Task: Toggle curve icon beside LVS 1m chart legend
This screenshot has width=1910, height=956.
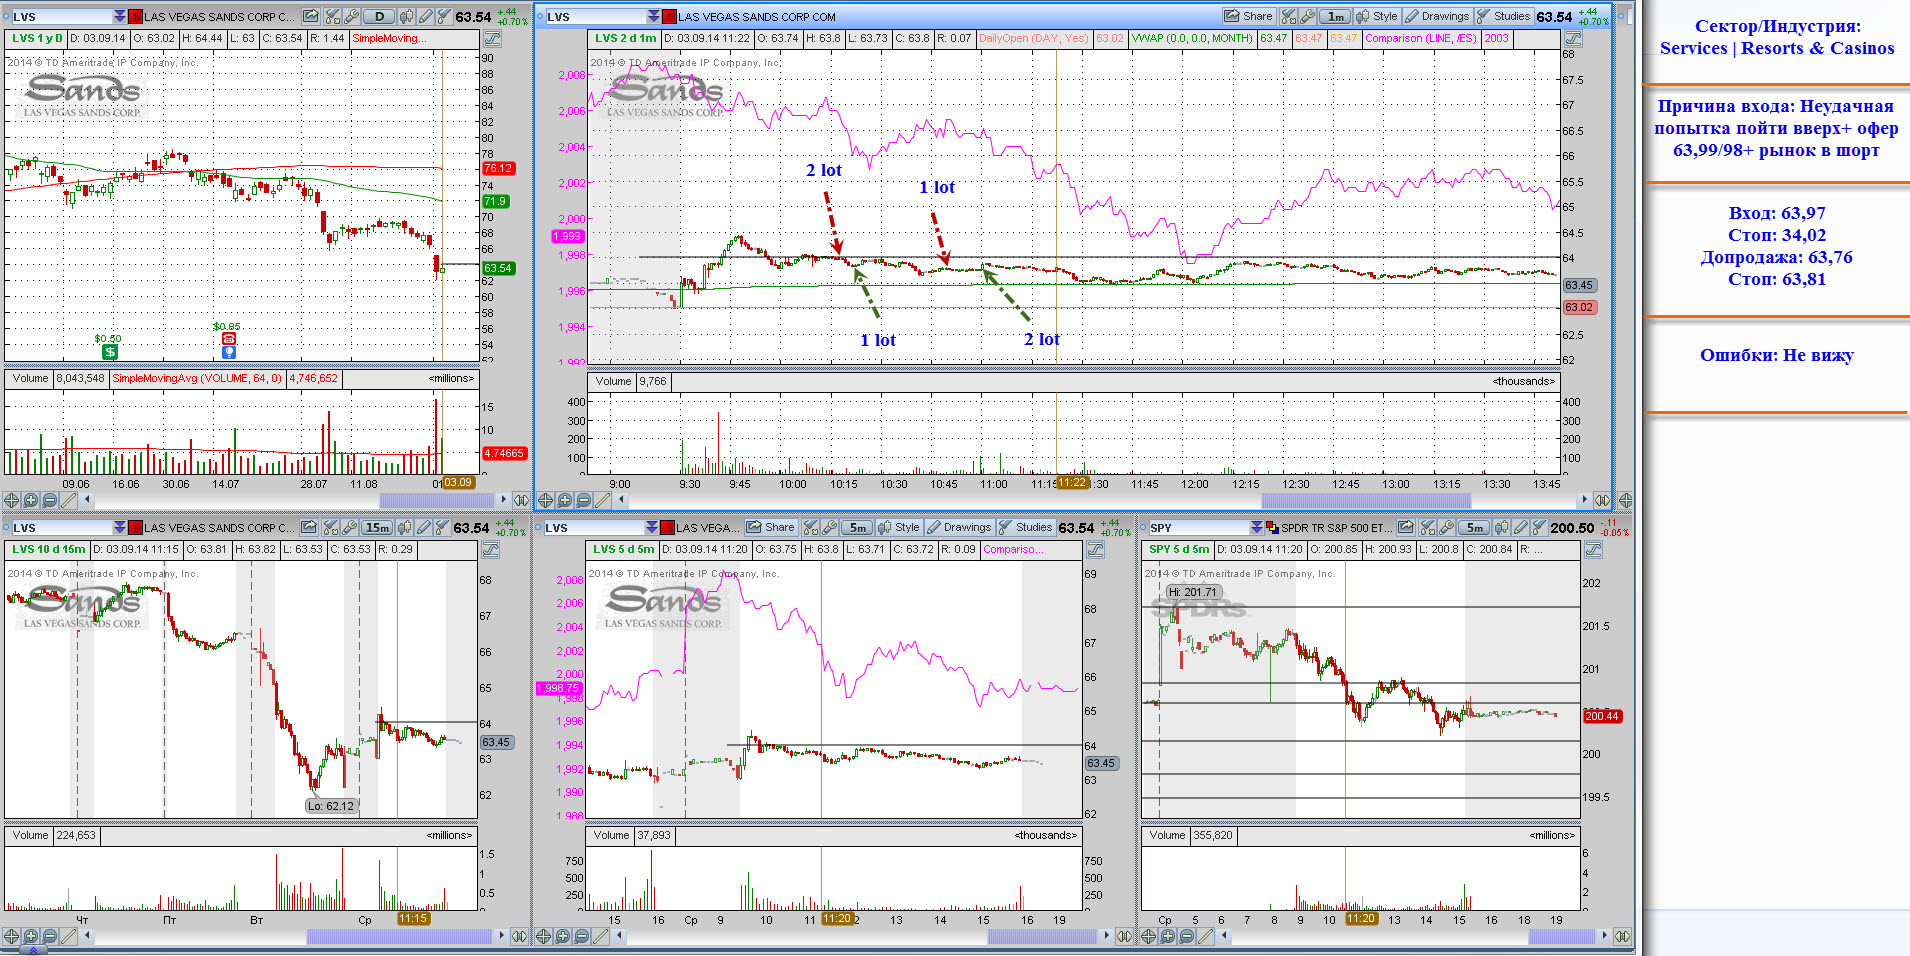Action: (x=1573, y=39)
